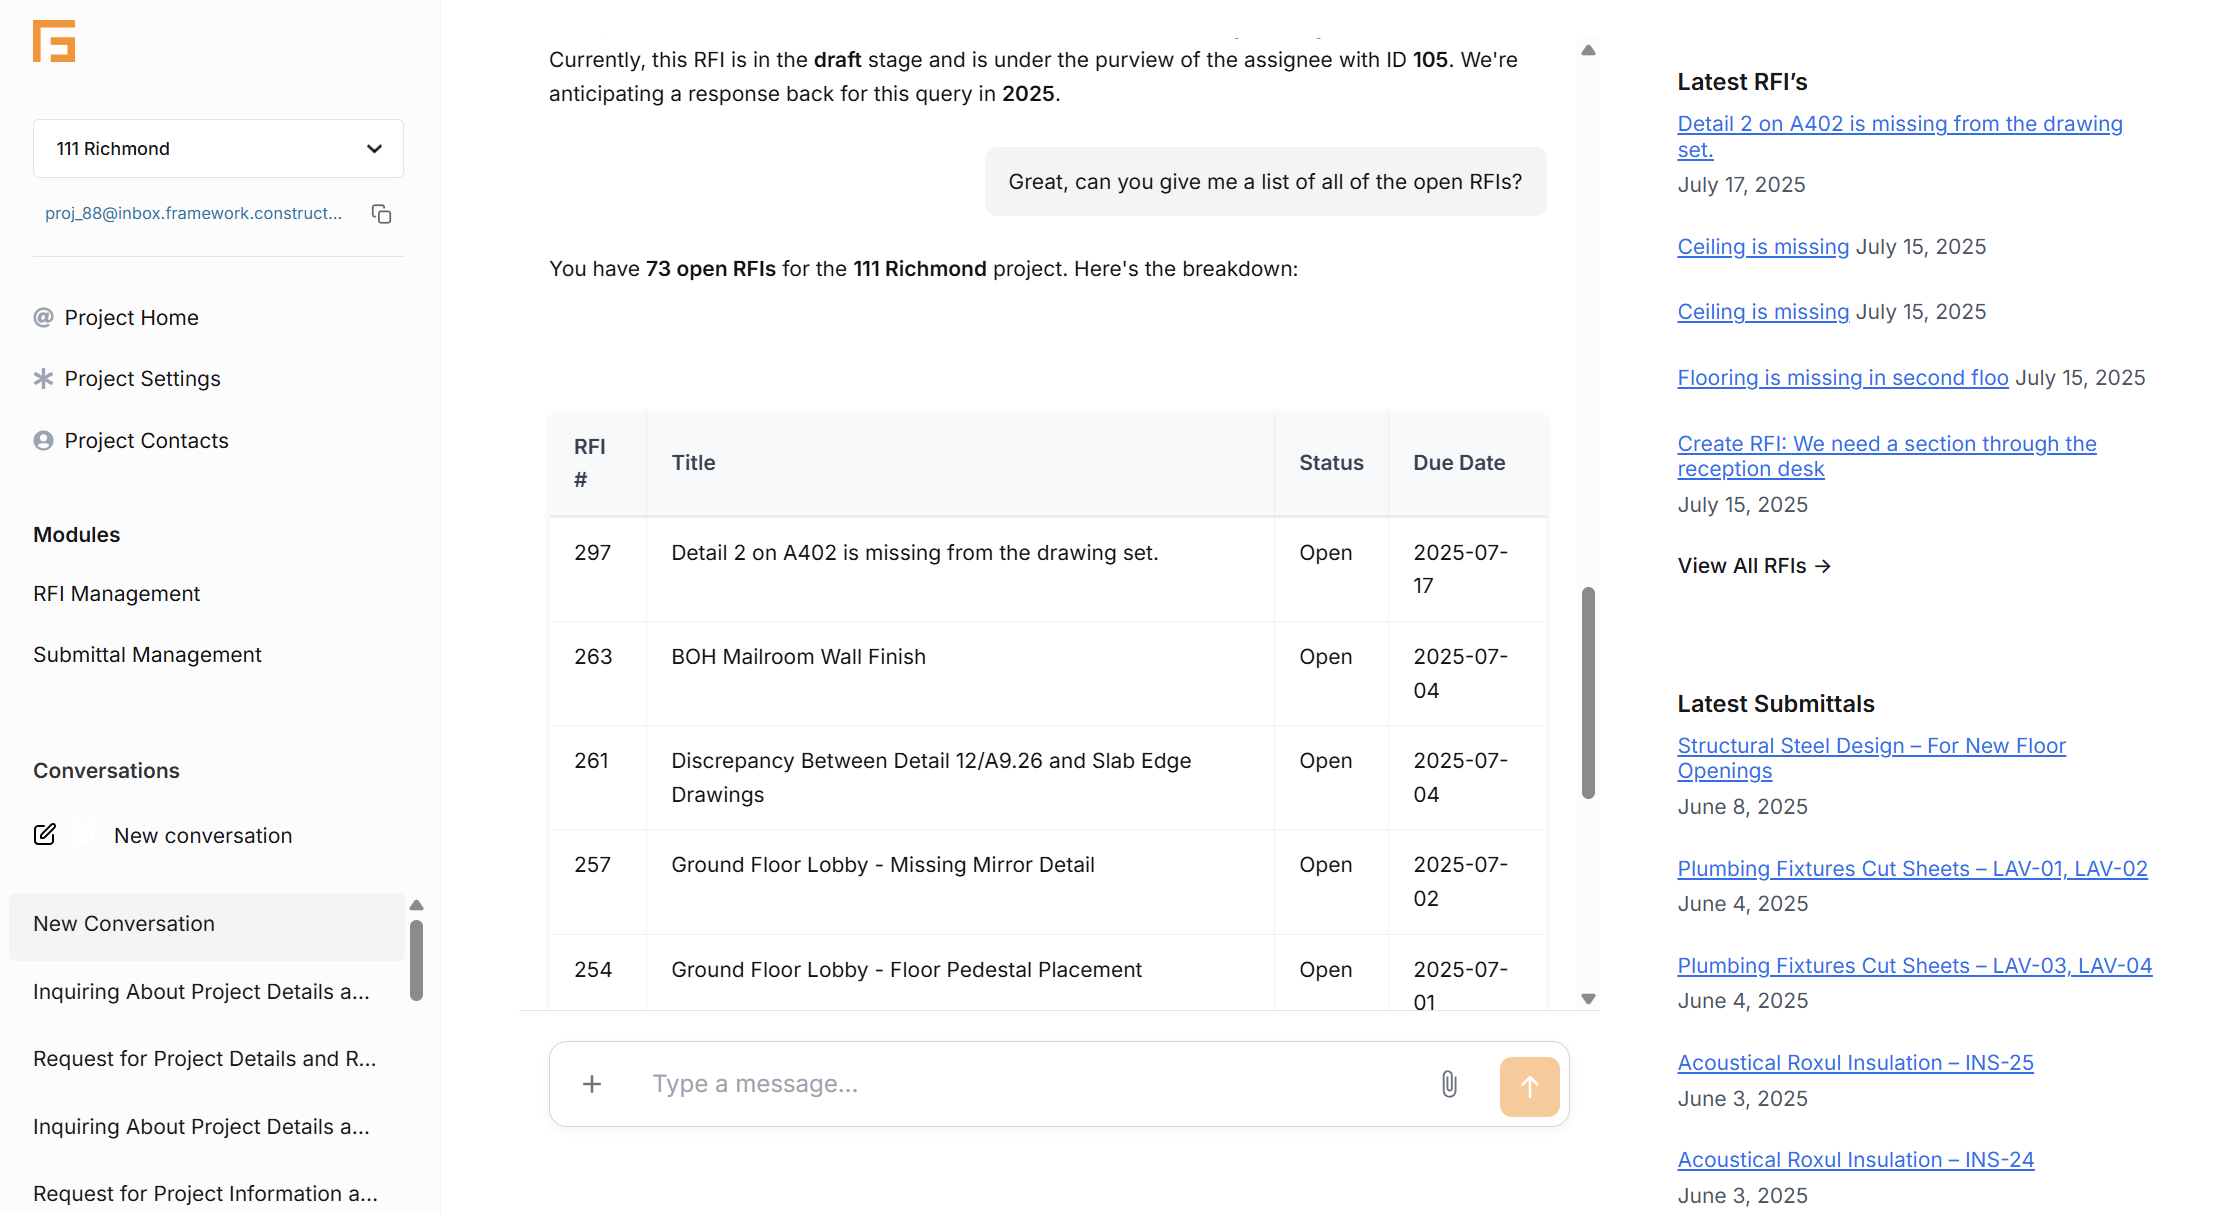Click the conversations list scroll up arrow
Viewport: 2226px width, 1214px height.
click(417, 905)
